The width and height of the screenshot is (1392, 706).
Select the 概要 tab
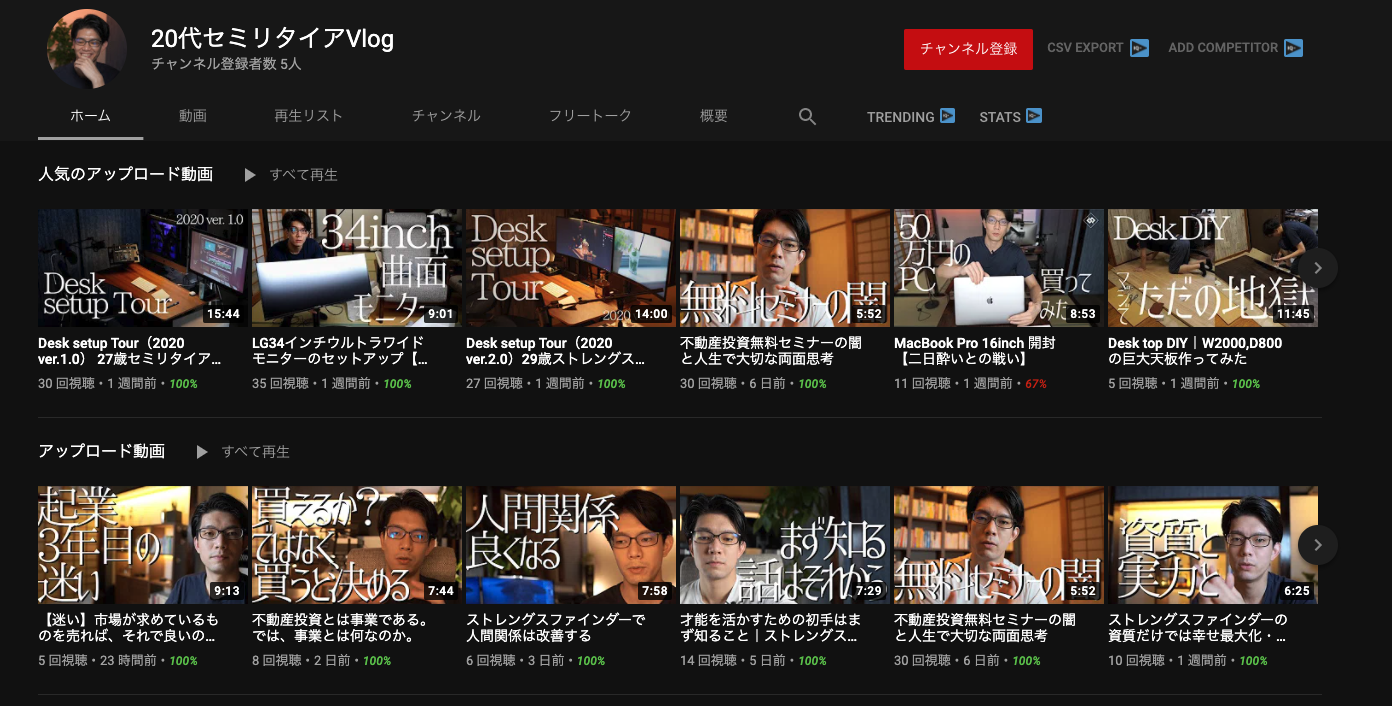[x=714, y=116]
